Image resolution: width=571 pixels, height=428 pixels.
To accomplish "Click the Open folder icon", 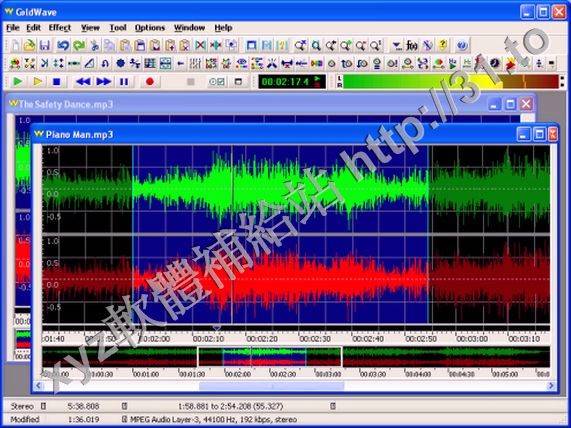I will coord(29,46).
